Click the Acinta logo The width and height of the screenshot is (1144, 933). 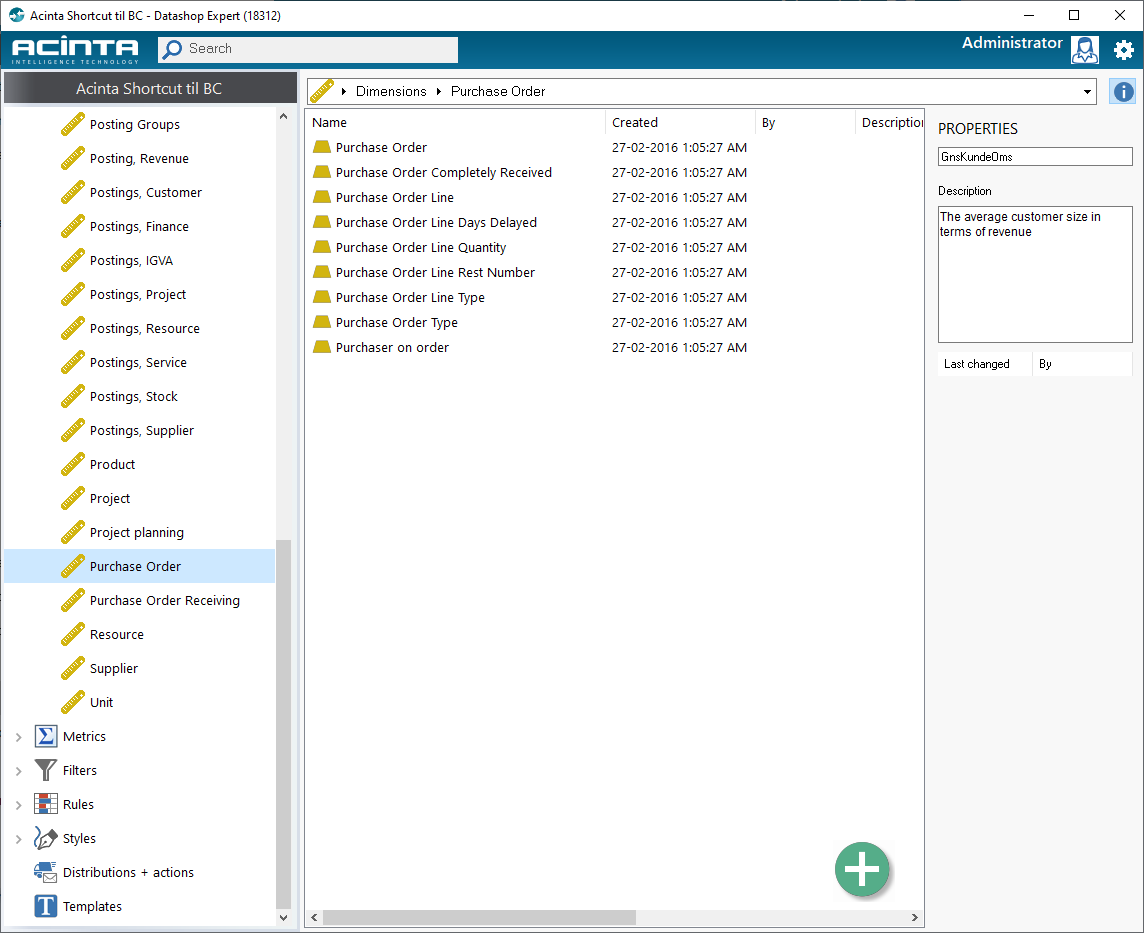[75, 50]
